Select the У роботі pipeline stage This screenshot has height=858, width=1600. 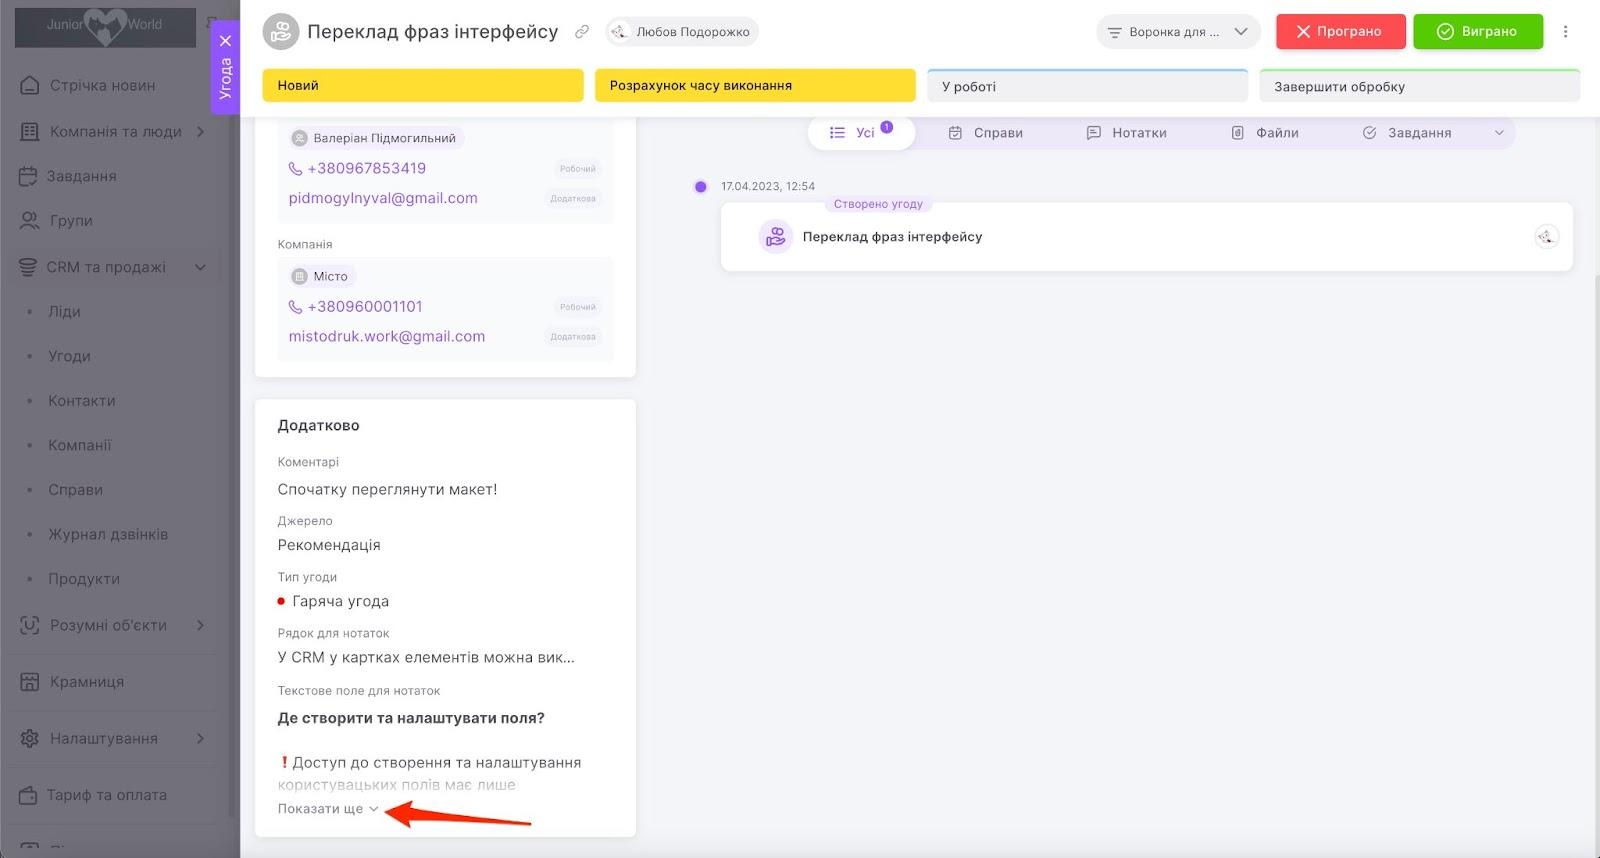(x=1087, y=86)
